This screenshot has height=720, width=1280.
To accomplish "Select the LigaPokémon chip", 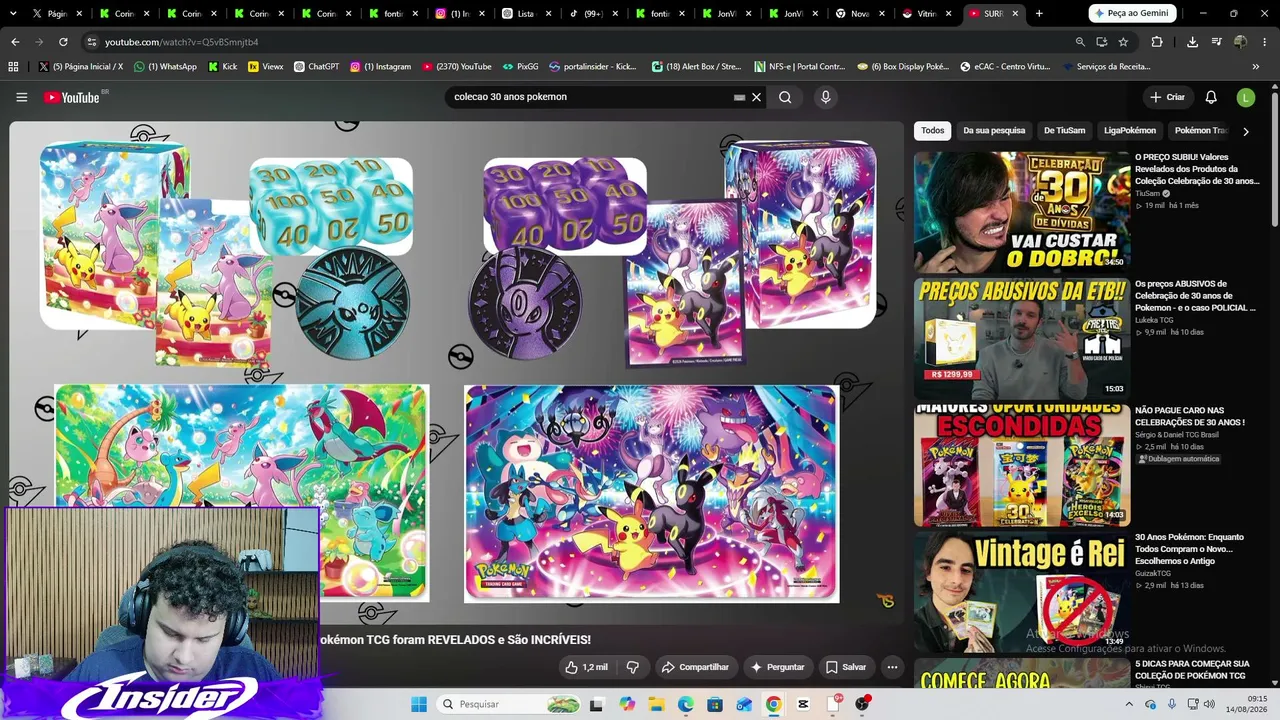I will pyautogui.click(x=1129, y=131).
